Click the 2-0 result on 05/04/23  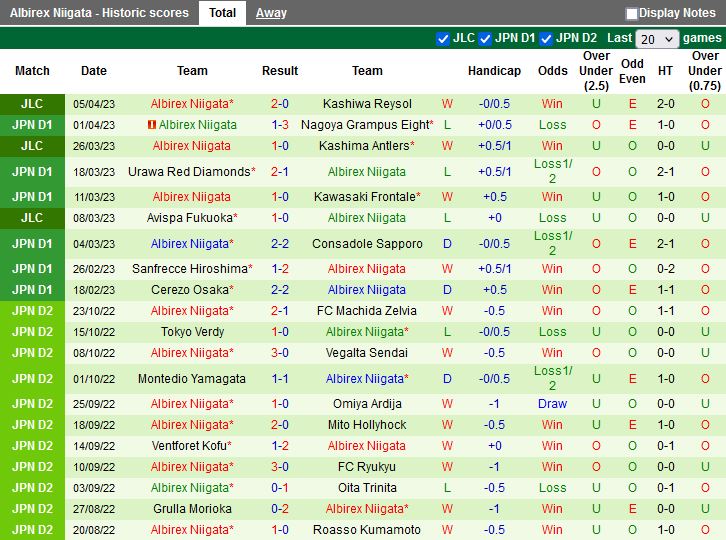coord(280,104)
